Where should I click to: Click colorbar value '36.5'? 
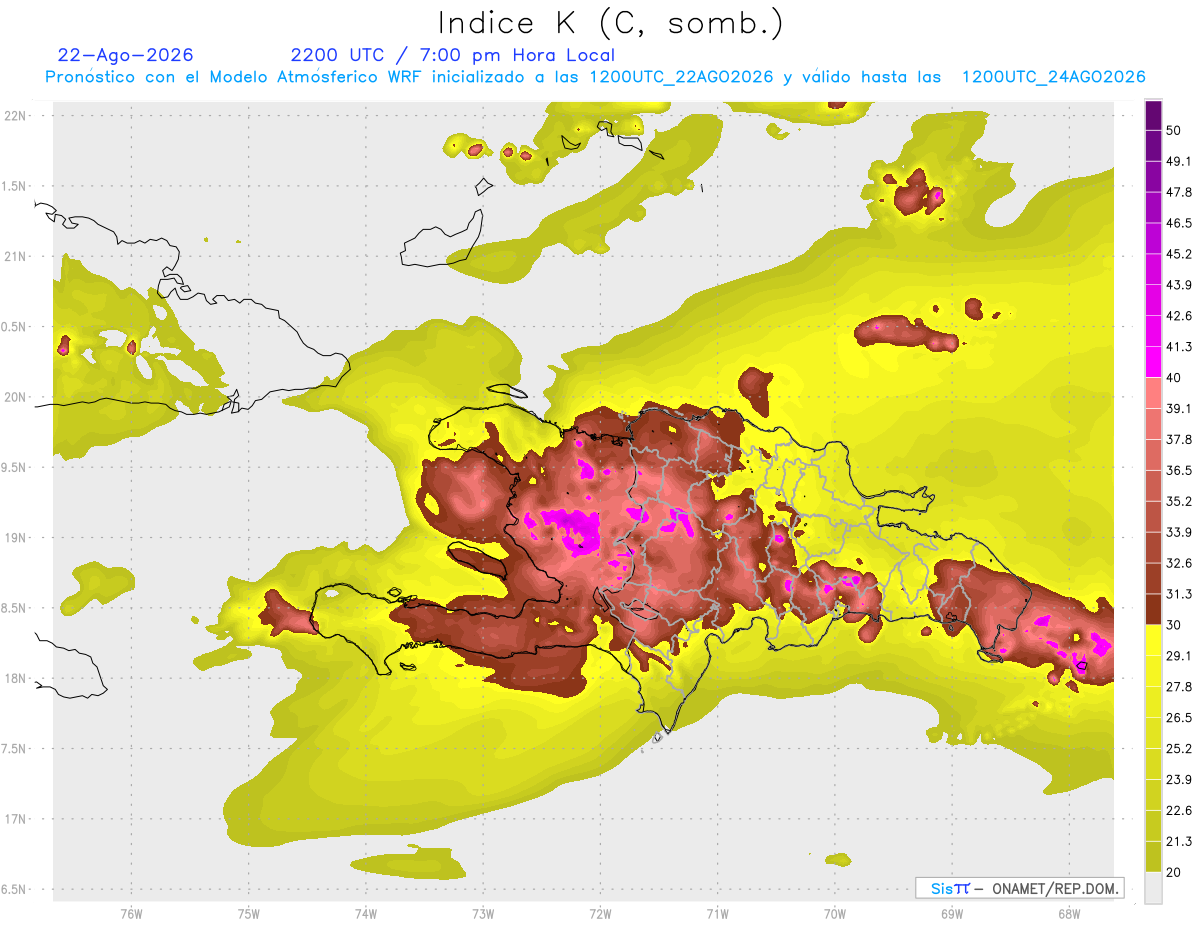pyautogui.click(x=1178, y=470)
